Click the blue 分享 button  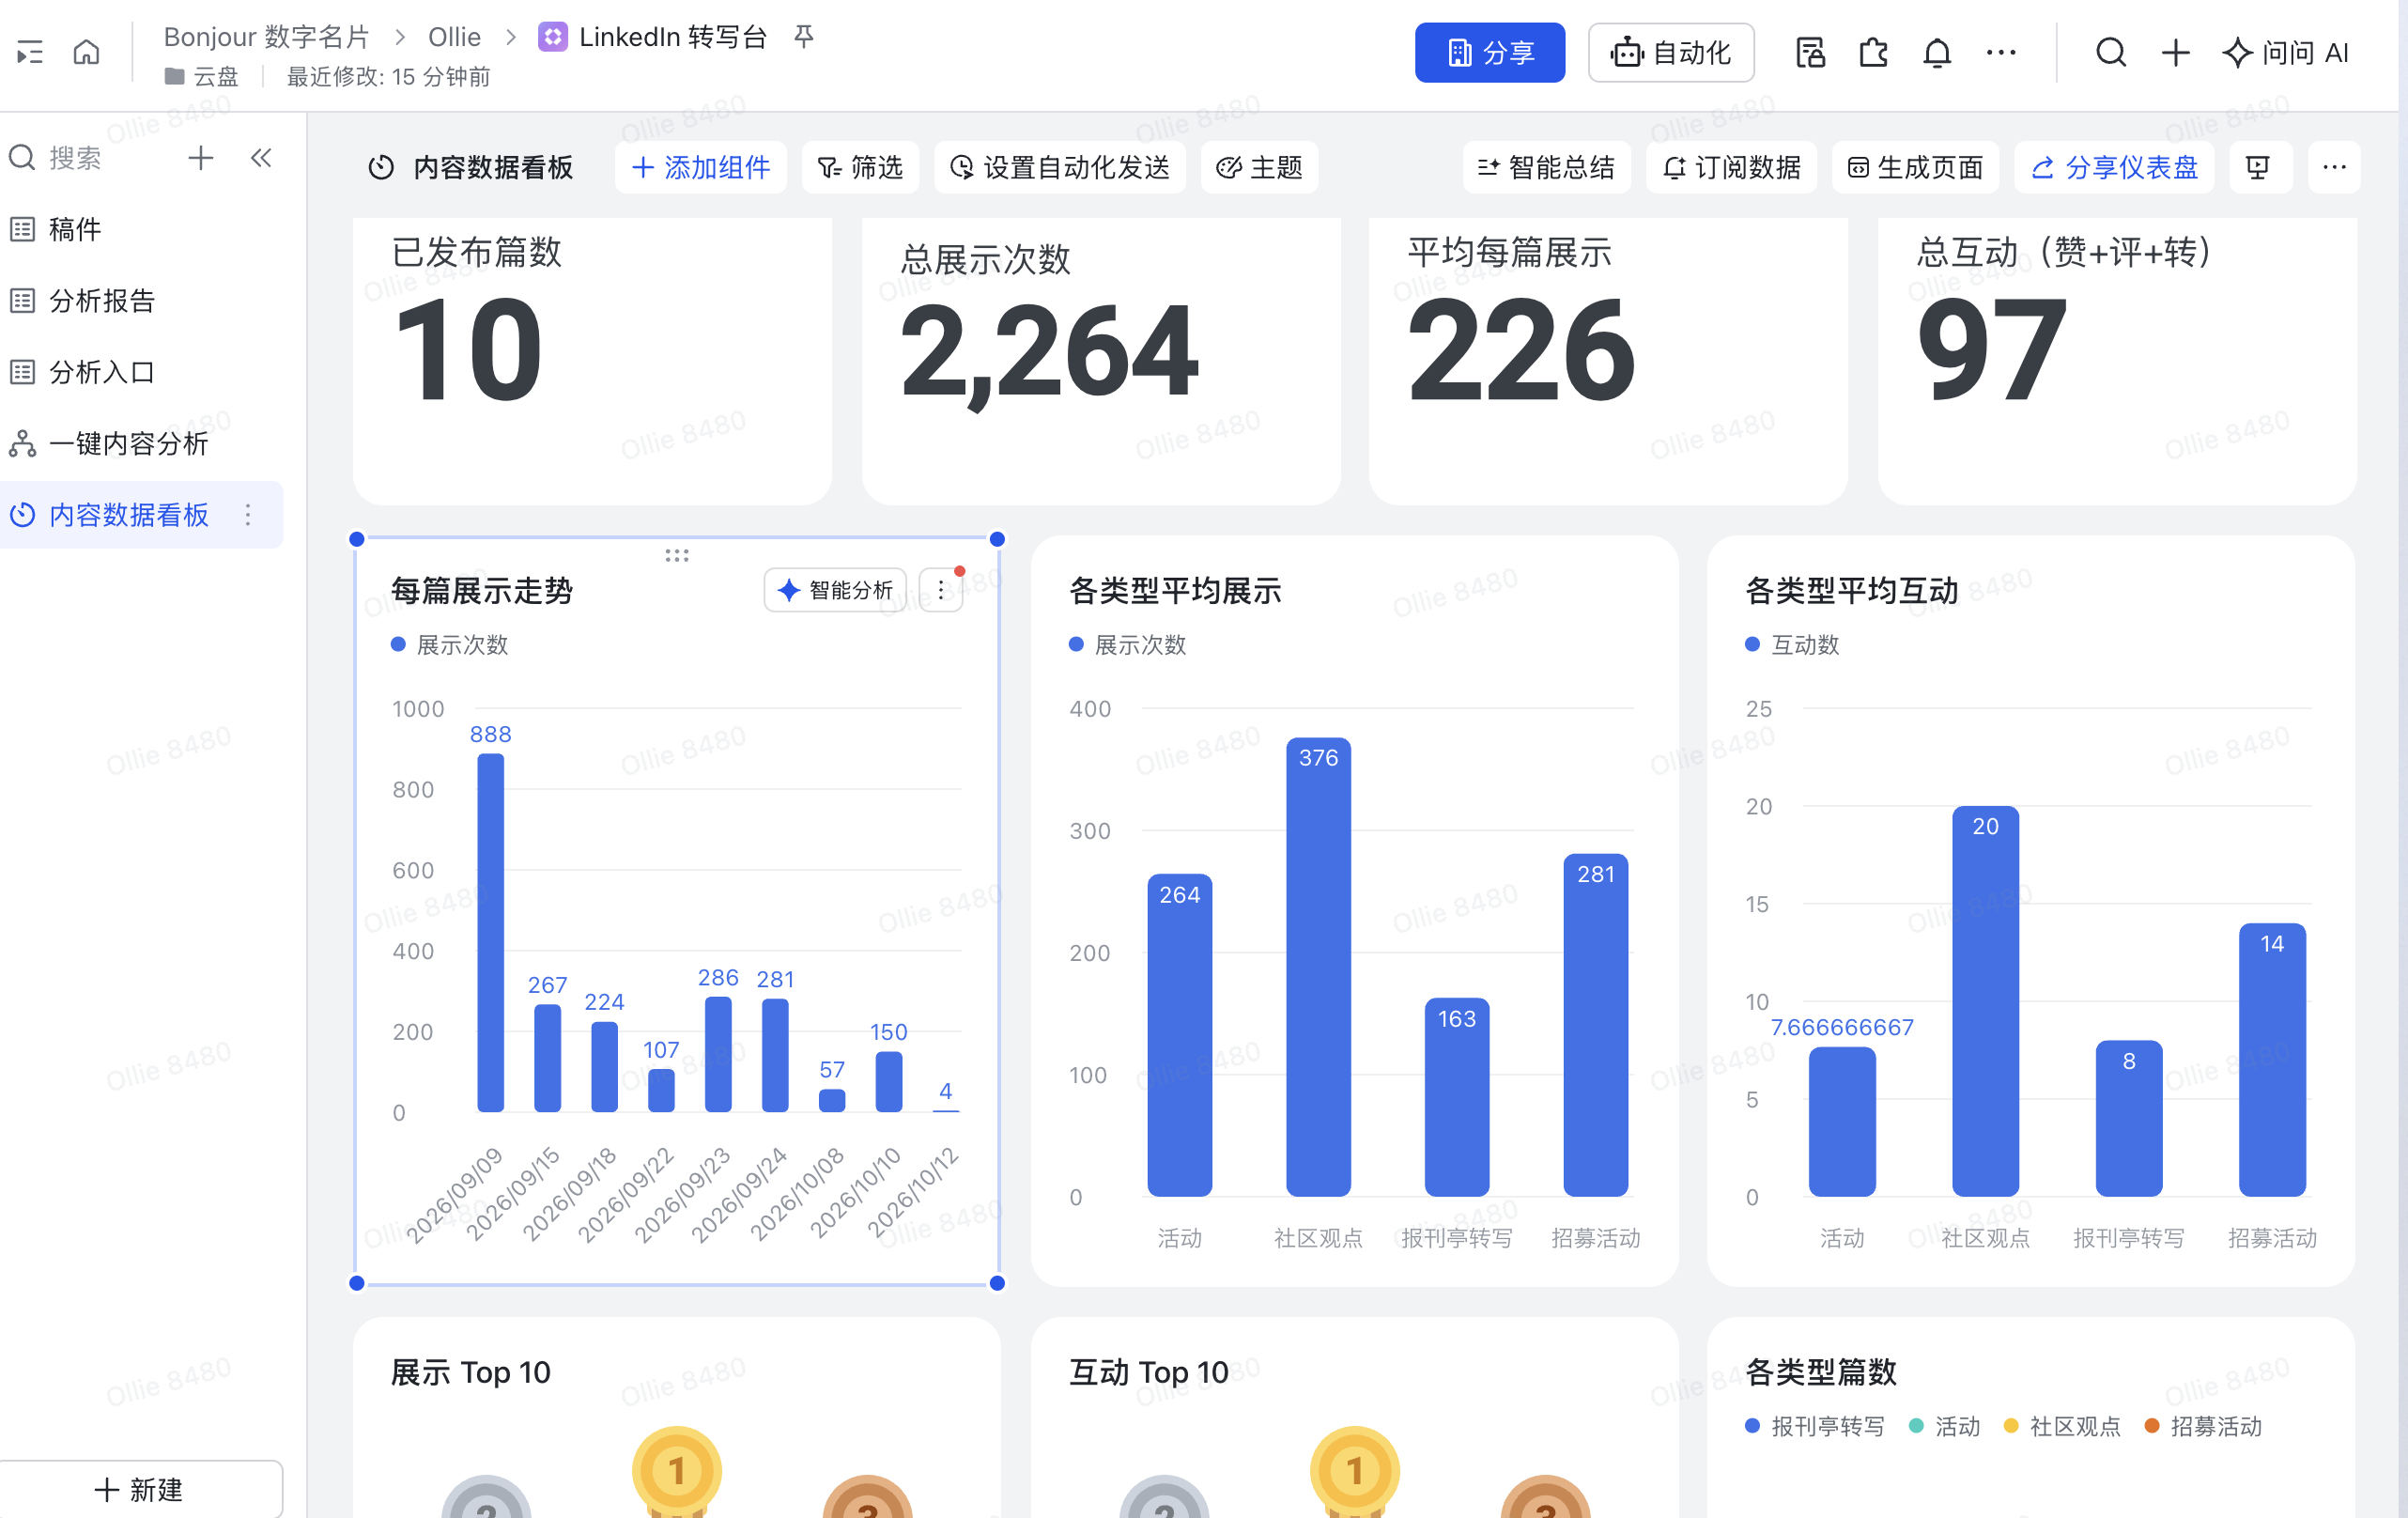(1489, 52)
